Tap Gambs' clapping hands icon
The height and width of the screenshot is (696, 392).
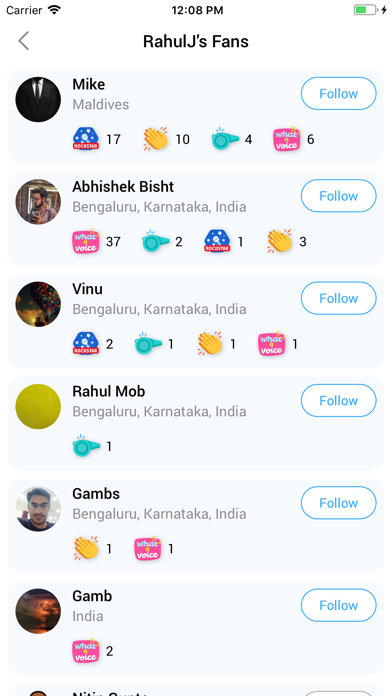pos(86,549)
